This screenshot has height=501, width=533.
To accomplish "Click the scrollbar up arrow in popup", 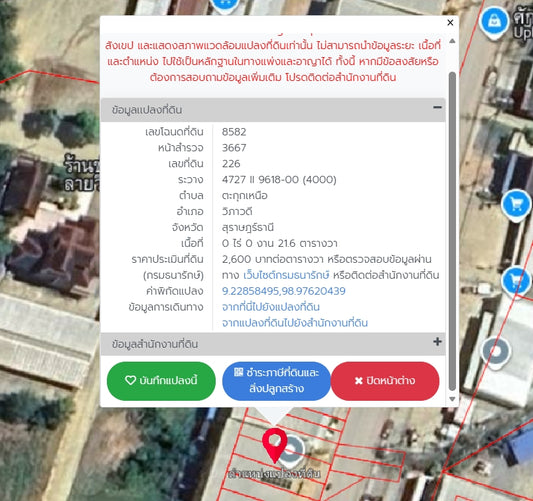I will 452,41.
